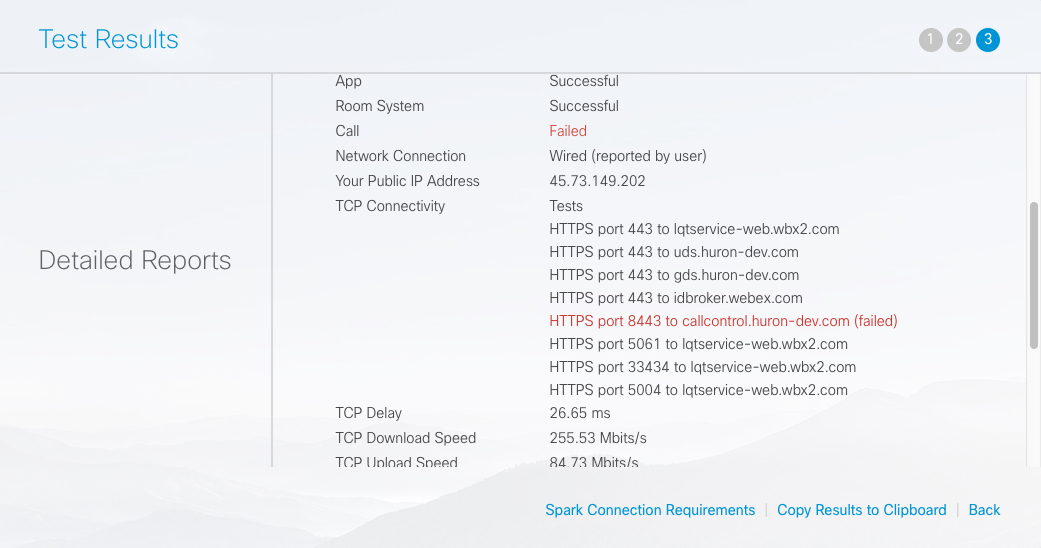Click the red Failed call status
The image size is (1041, 548).
tap(568, 131)
